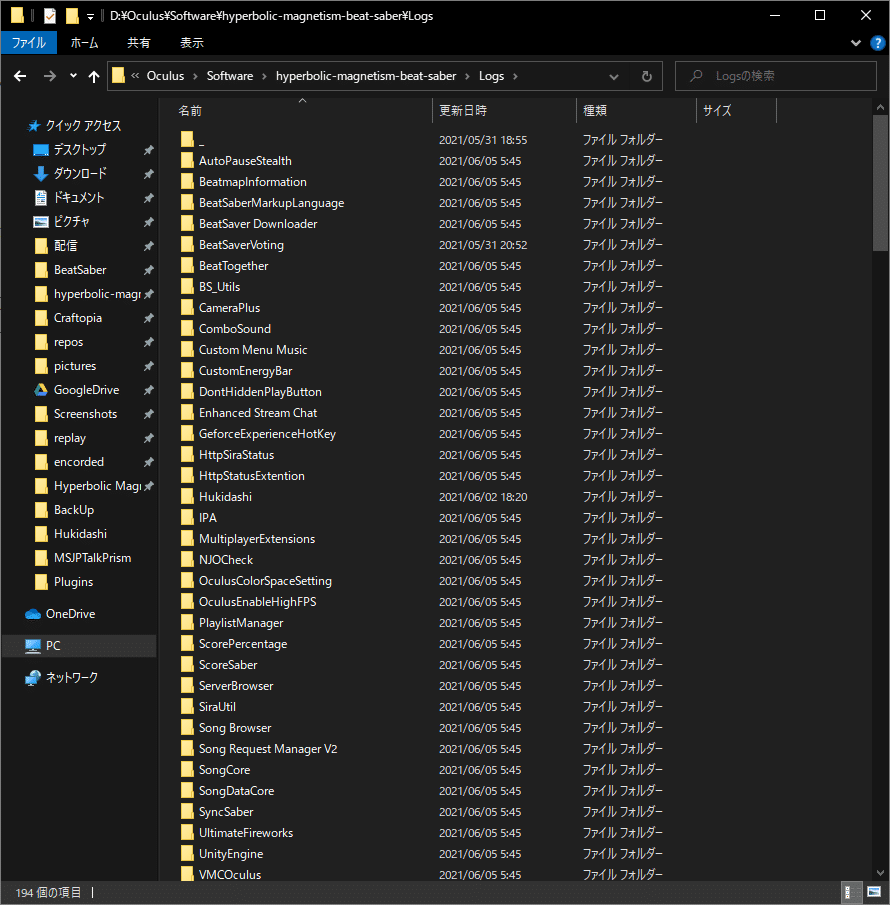Viewport: 890px width, 905px height.
Task: Expand address bar history dropdown
Action: (x=614, y=76)
